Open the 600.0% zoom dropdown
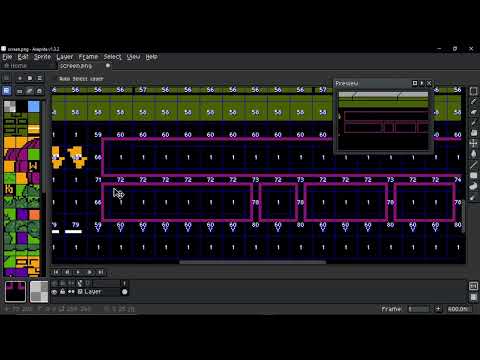This screenshot has width=480, height=360. point(459,309)
